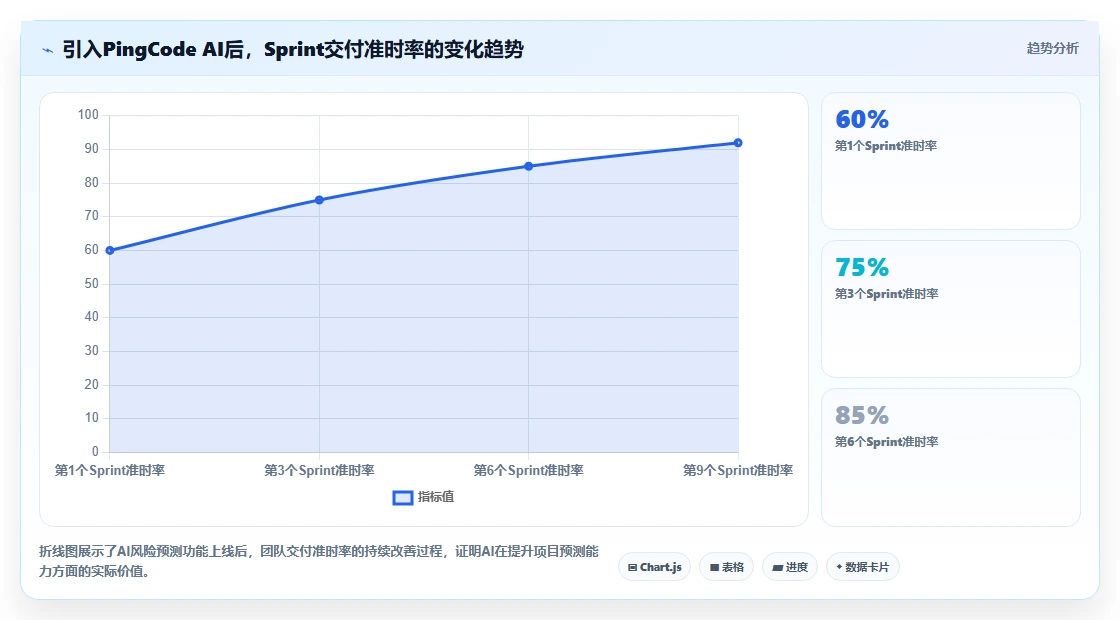
Task: Toggle the 指标值 legend swatch
Action: [x=403, y=498]
